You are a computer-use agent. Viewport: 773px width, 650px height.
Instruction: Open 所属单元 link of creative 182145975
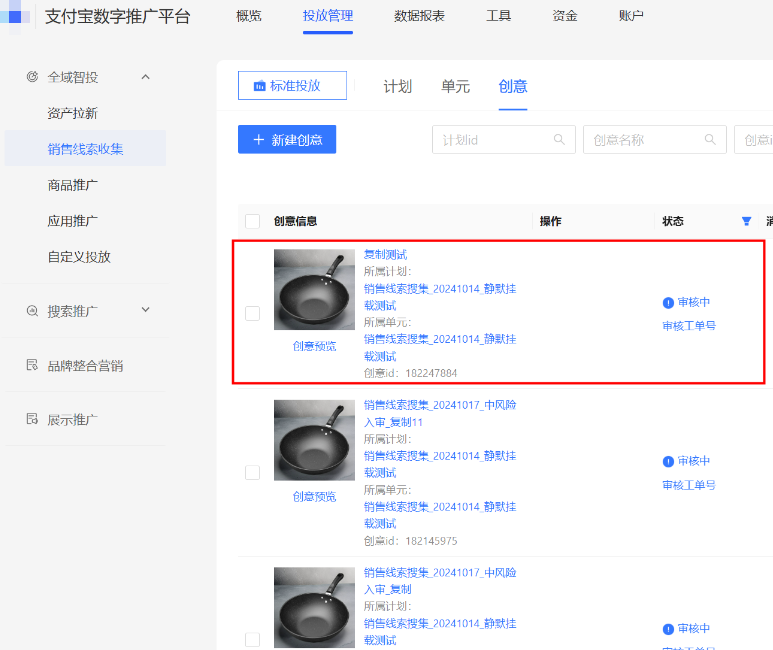click(x=440, y=515)
